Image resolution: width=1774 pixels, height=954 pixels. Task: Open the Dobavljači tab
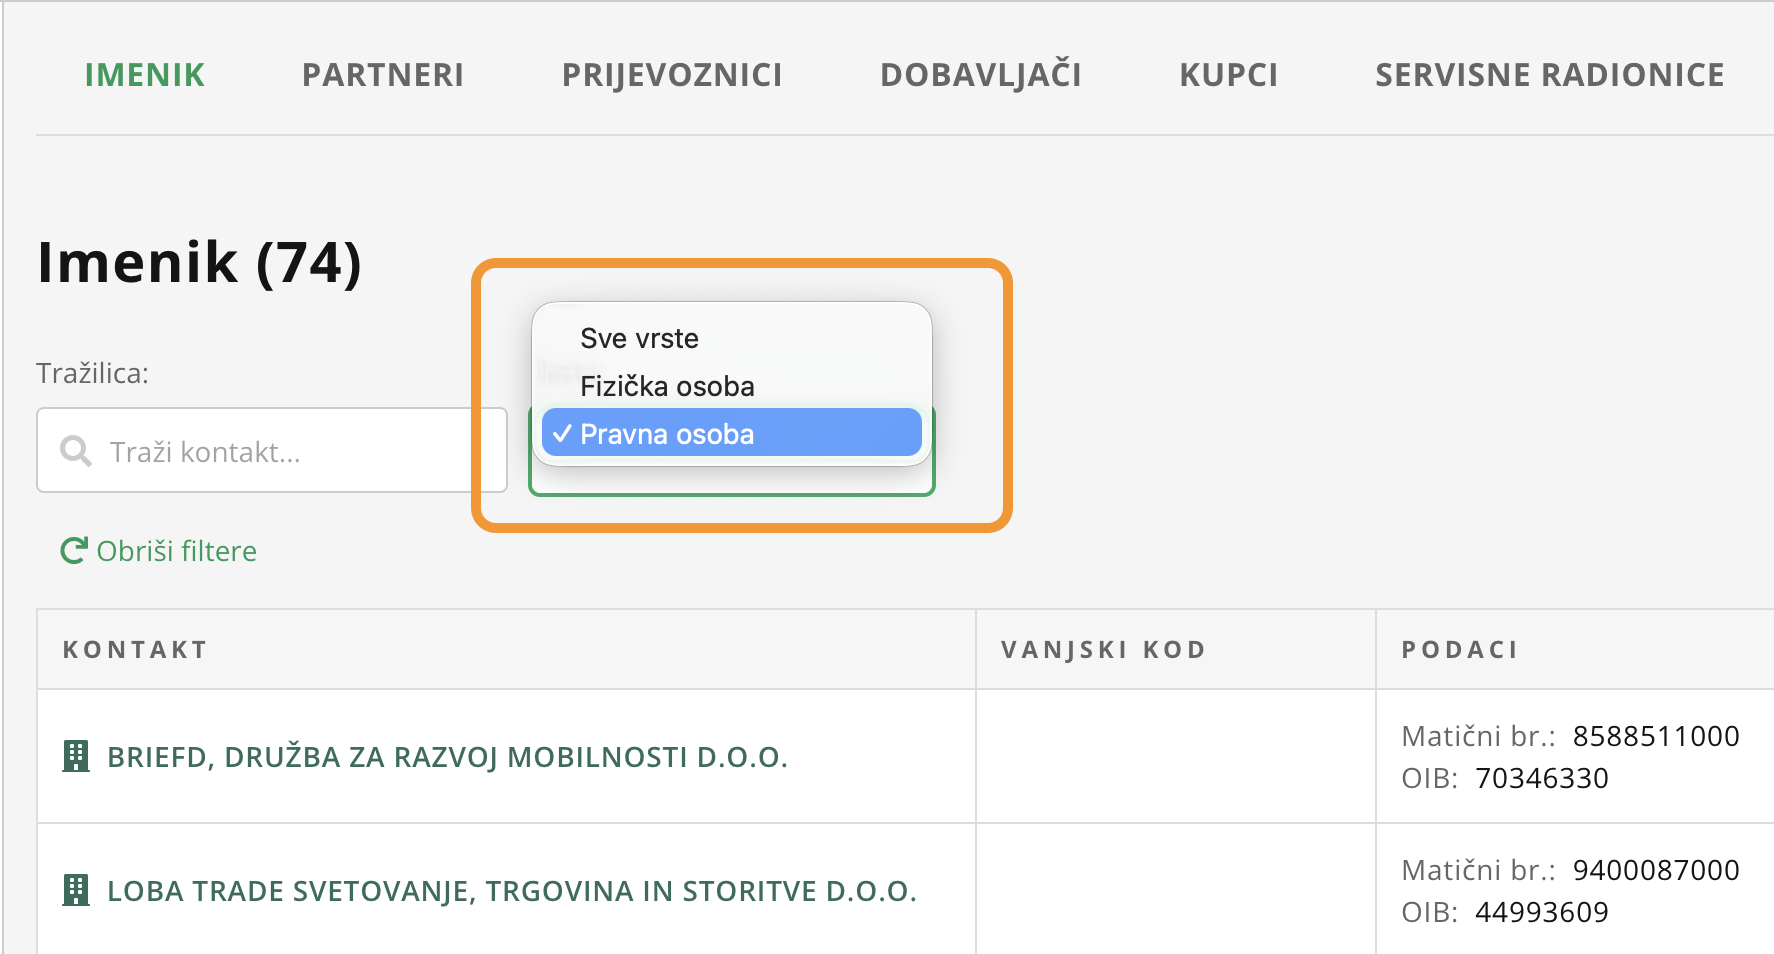981,75
